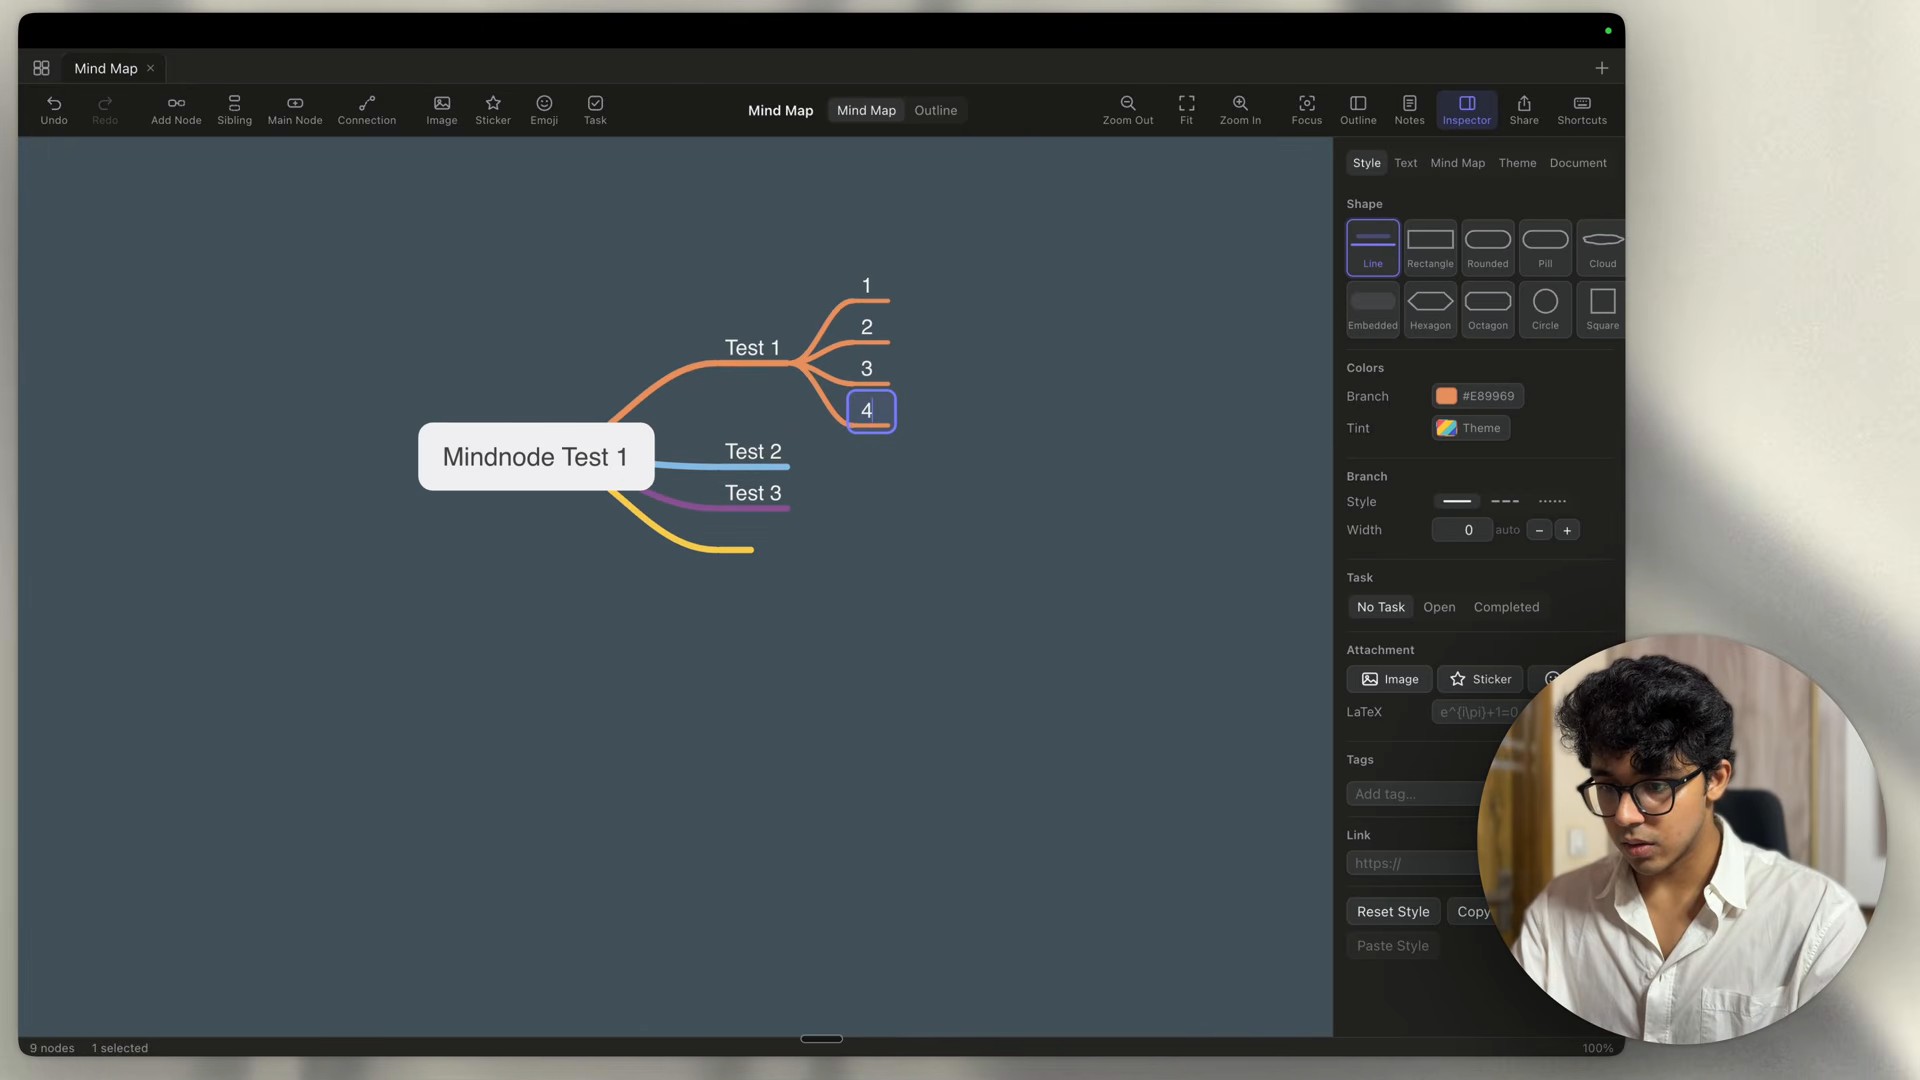
Task: Click the Attachment Sticker button
Action: [1480, 679]
